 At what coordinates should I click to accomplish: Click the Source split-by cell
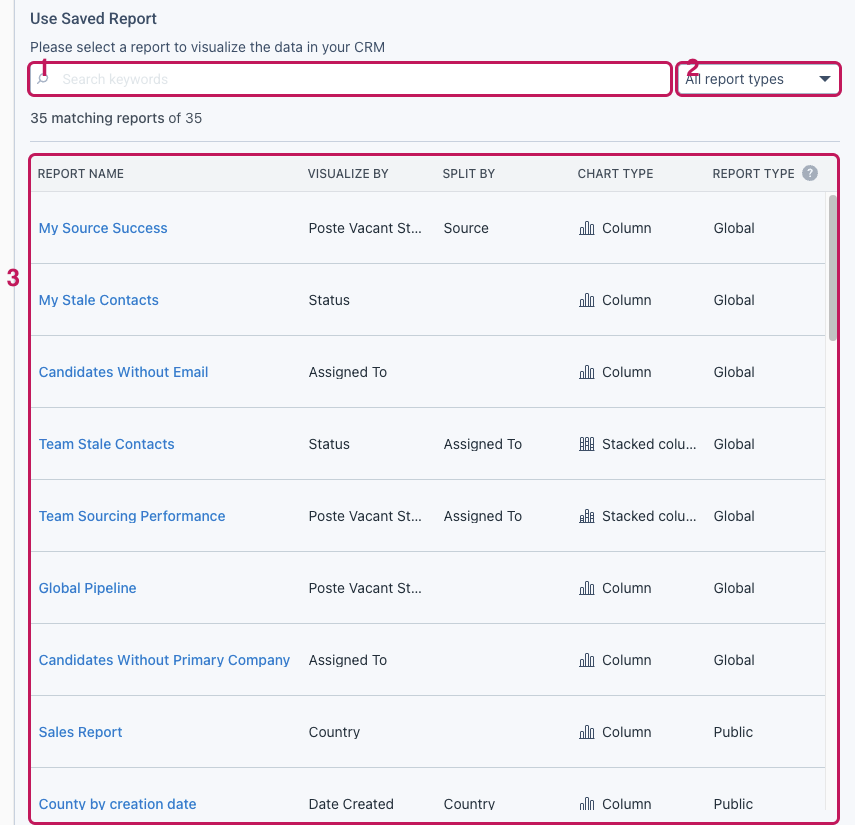[466, 228]
